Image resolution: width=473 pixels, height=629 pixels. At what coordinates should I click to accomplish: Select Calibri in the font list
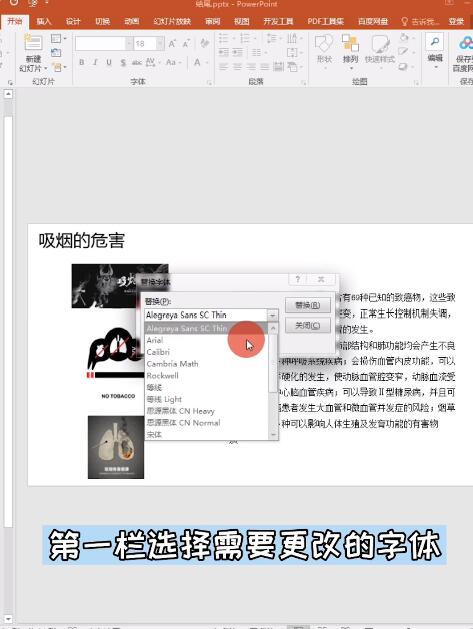[x=207, y=352]
